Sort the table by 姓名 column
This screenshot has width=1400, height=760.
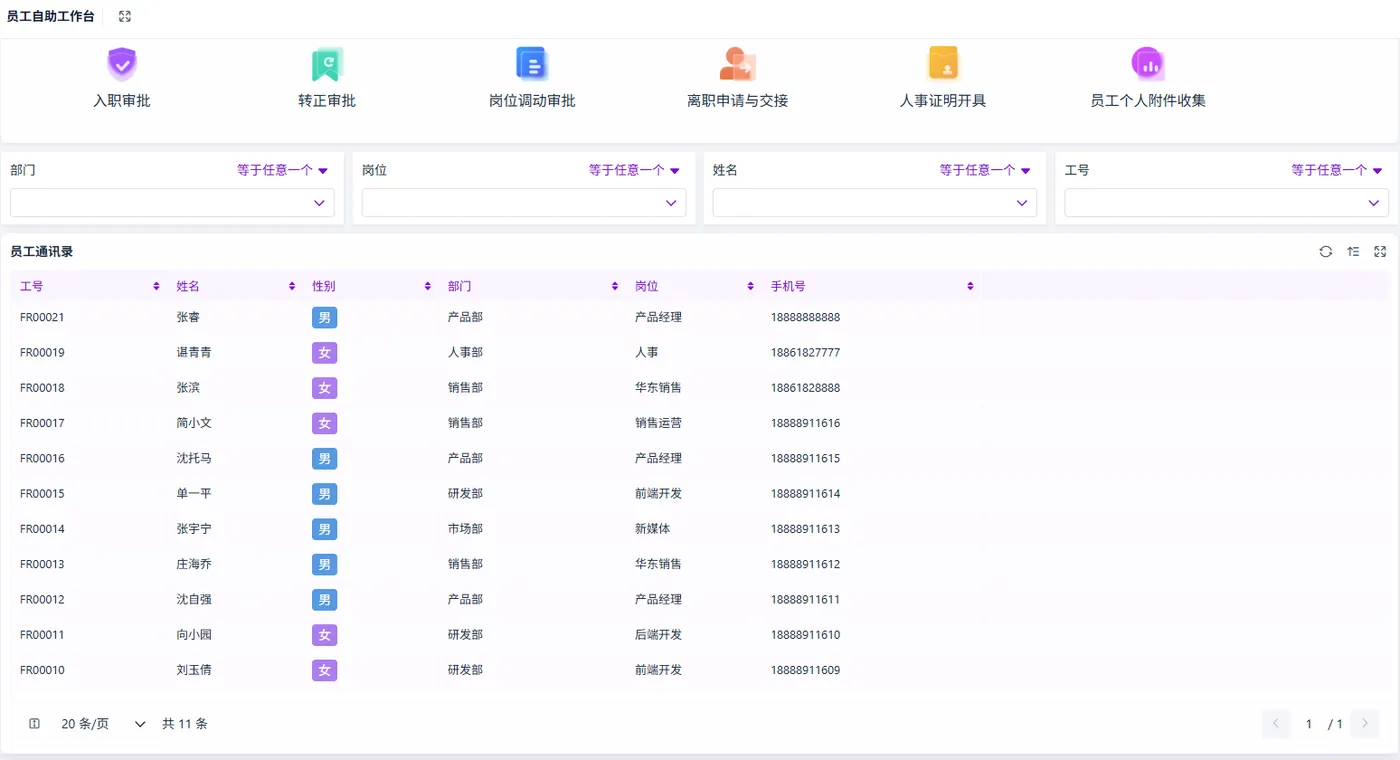click(293, 286)
